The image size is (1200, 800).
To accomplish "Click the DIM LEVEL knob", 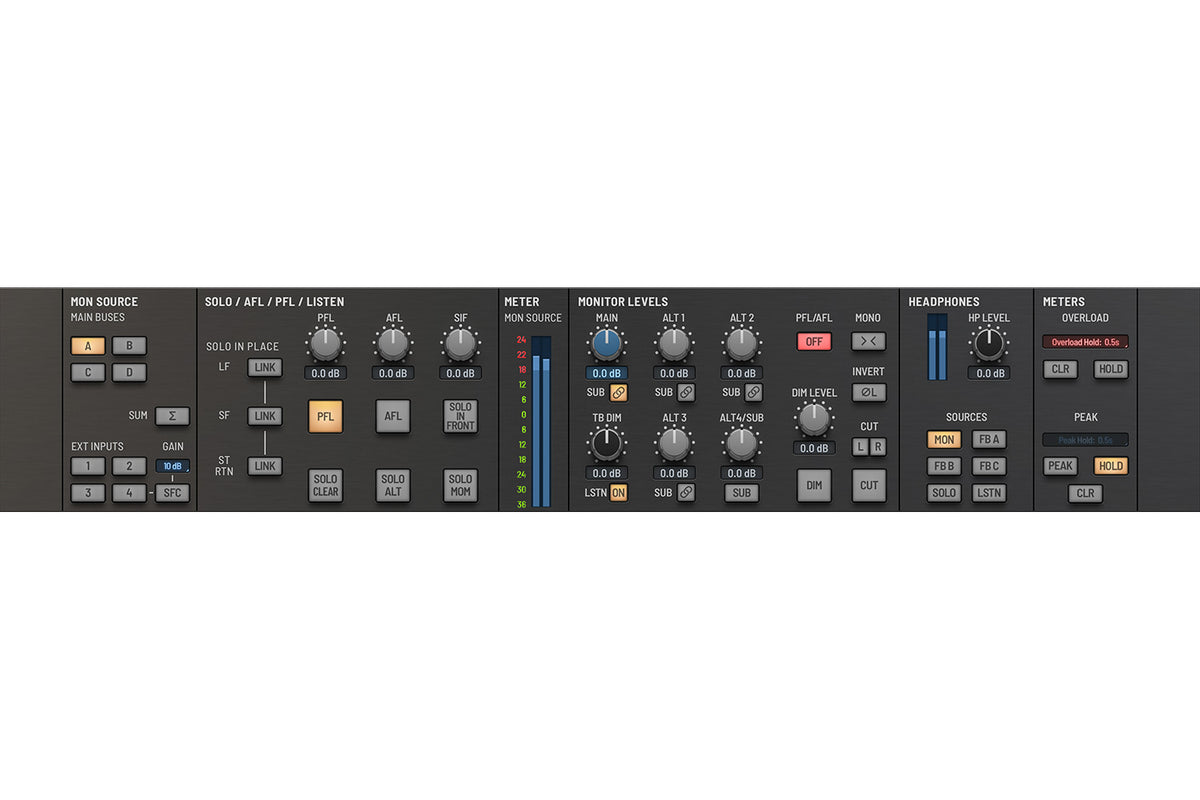I will pos(814,419).
